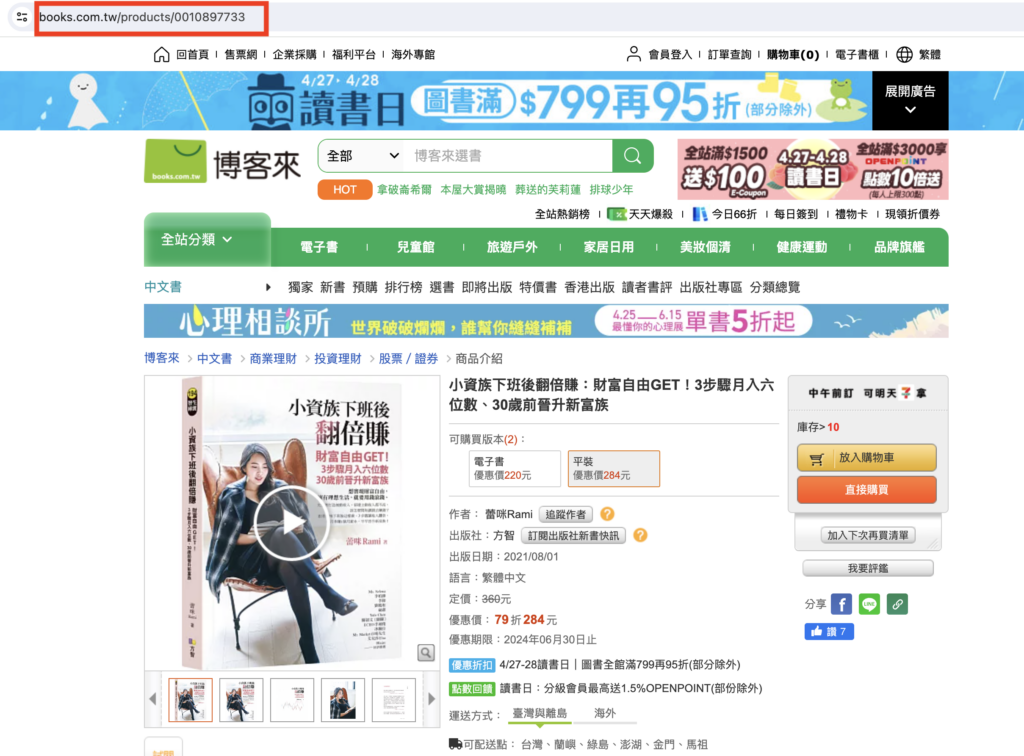
Task: Select fifth thumbnail text page
Action: (394, 699)
